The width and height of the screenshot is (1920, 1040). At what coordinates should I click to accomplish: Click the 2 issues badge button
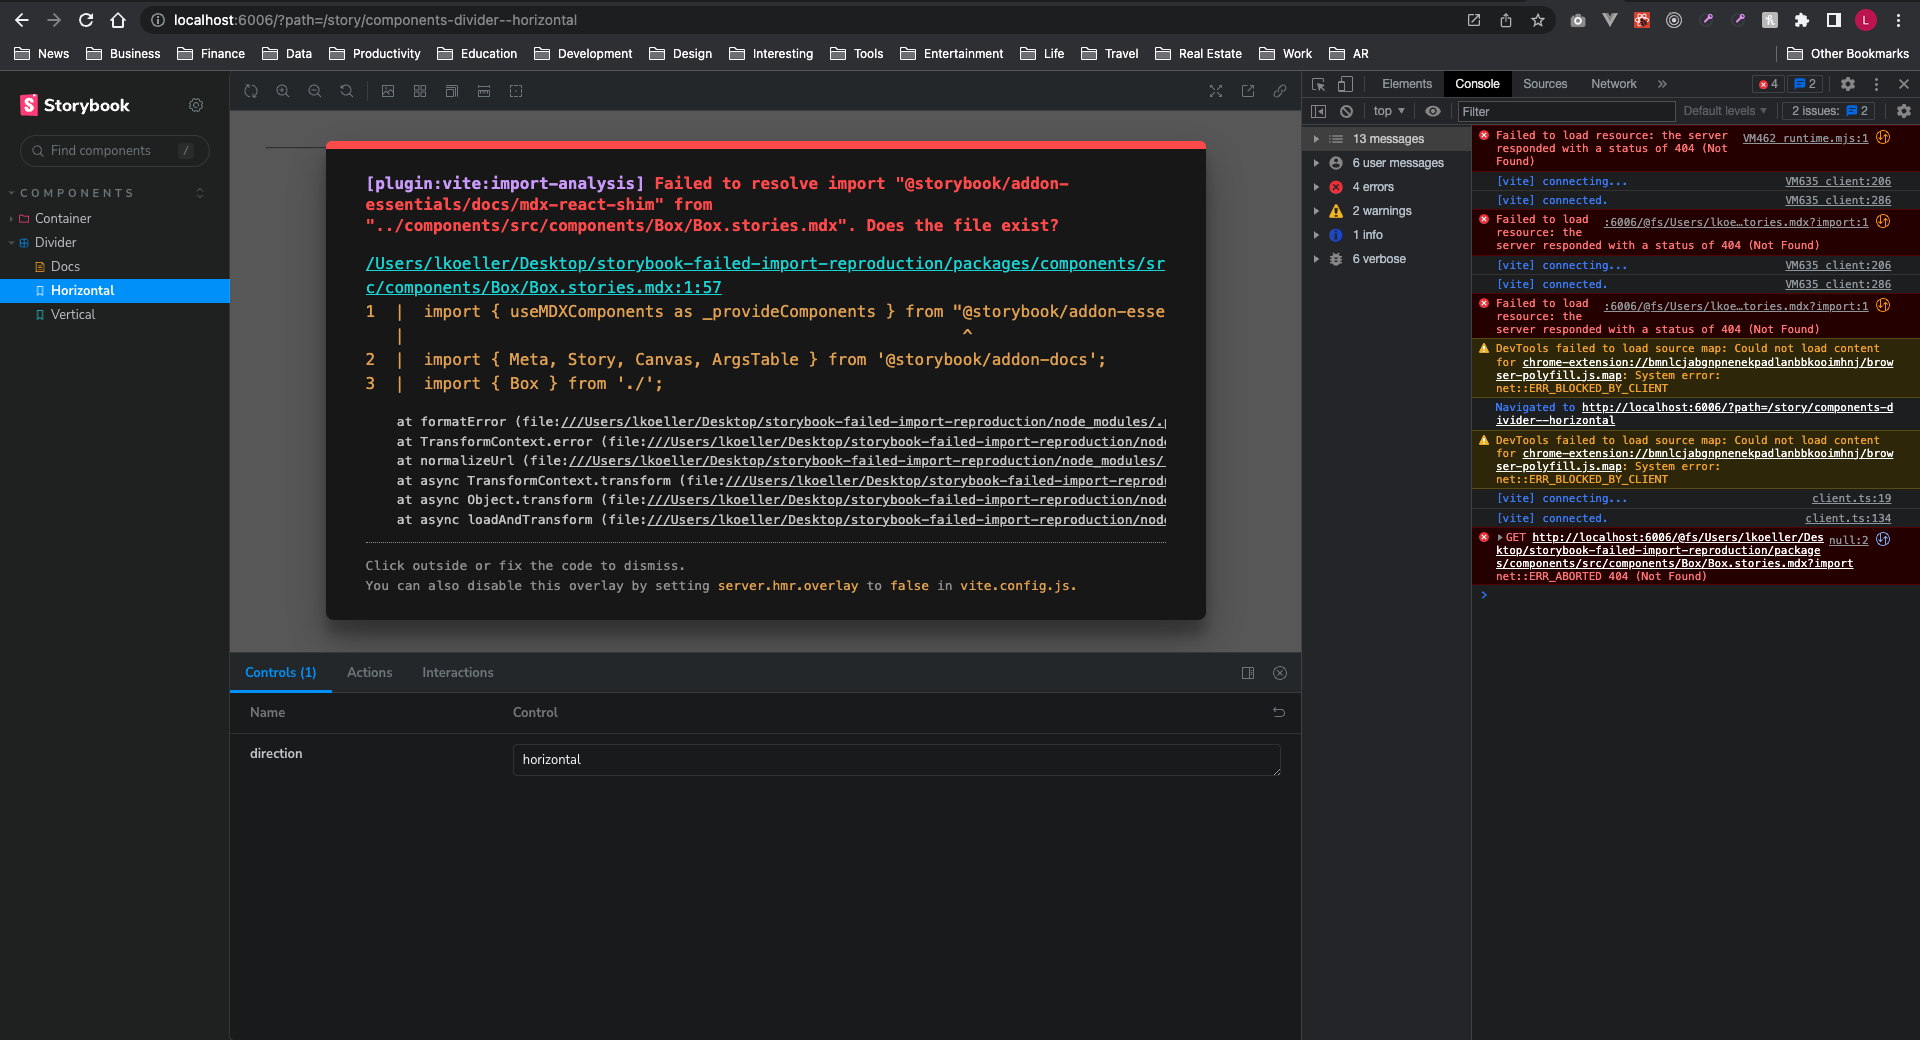click(x=1829, y=111)
